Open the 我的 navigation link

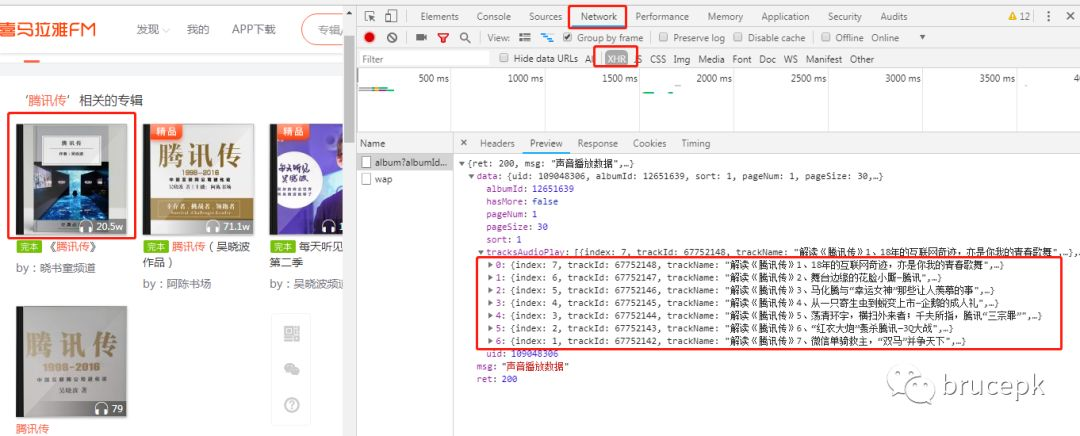click(198, 29)
